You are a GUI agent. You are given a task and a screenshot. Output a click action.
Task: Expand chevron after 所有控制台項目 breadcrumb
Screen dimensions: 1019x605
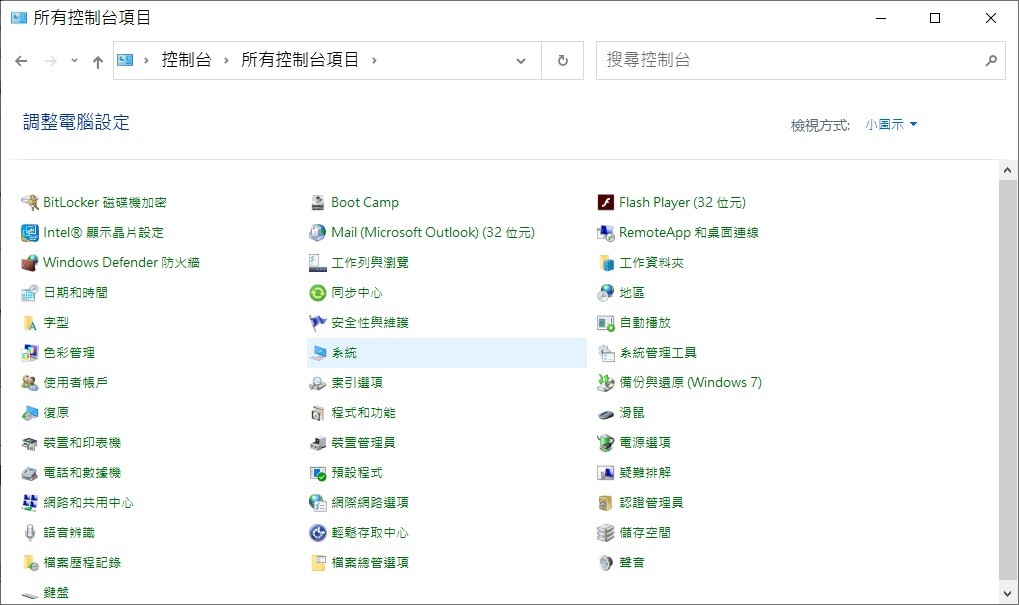click(x=374, y=60)
